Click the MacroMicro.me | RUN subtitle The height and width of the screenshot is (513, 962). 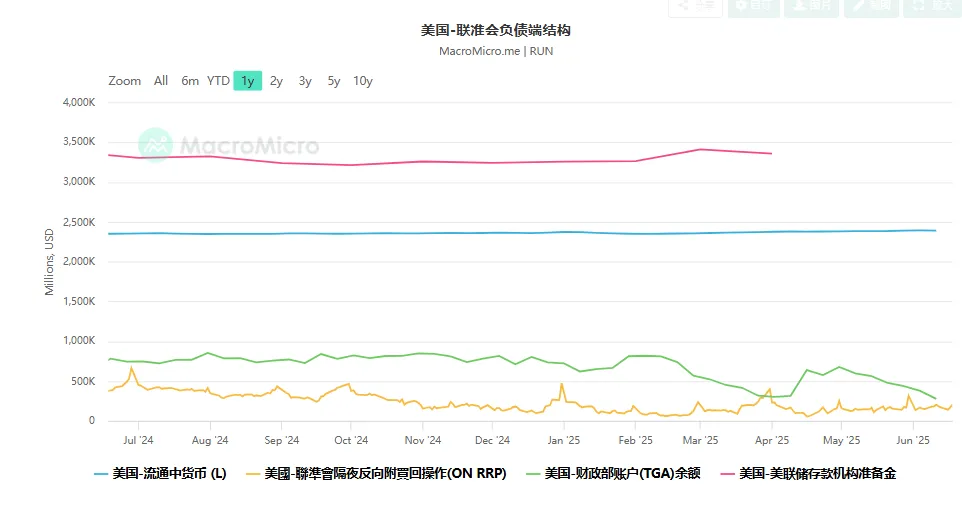(x=496, y=51)
